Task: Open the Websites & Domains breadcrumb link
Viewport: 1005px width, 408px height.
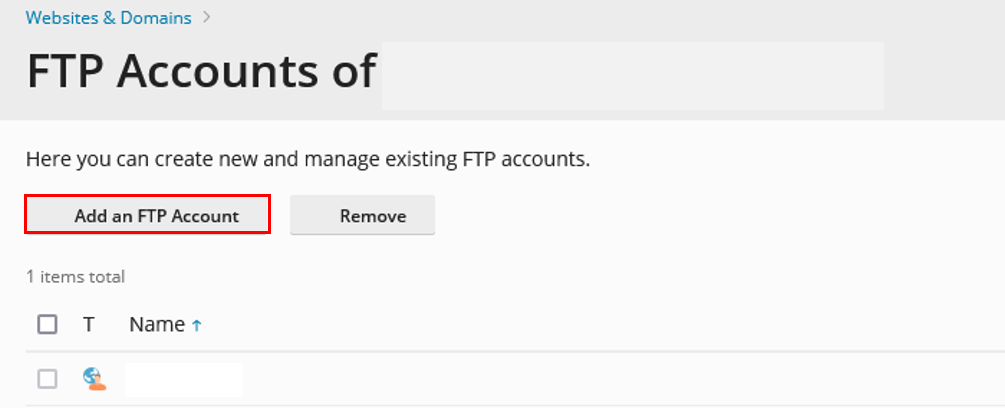Action: [108, 17]
